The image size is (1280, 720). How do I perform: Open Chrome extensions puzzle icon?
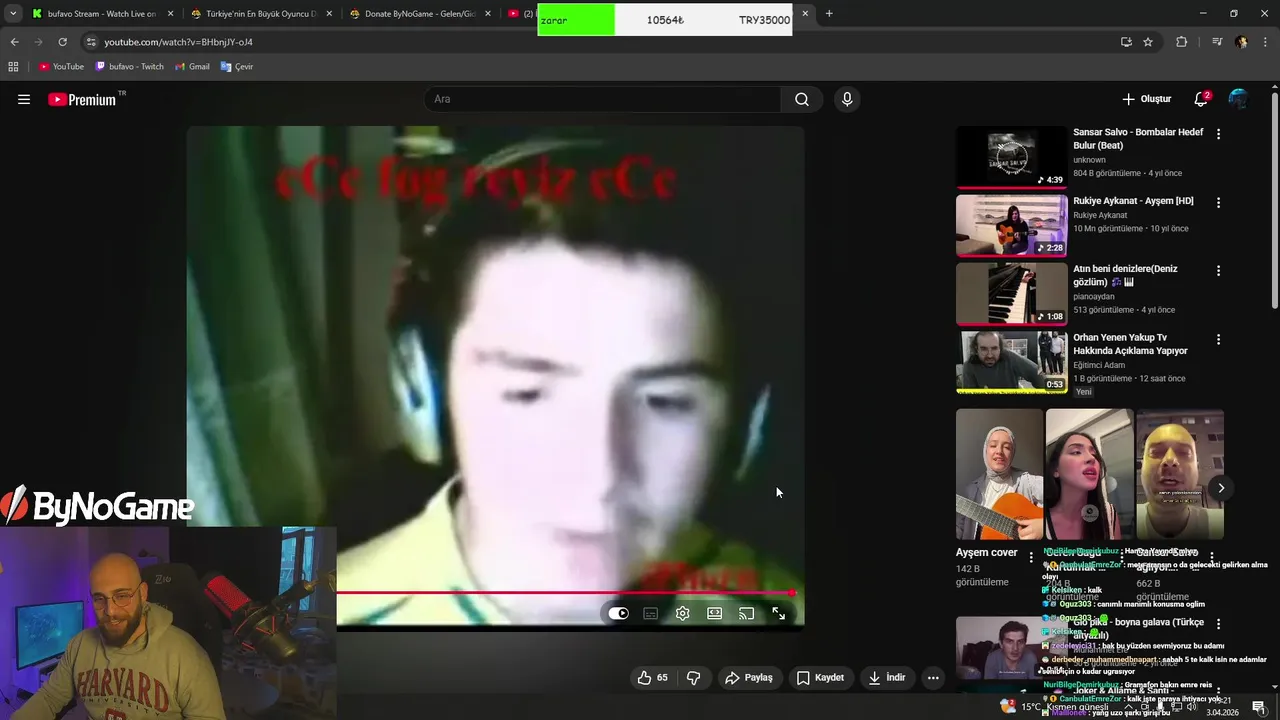1182,42
